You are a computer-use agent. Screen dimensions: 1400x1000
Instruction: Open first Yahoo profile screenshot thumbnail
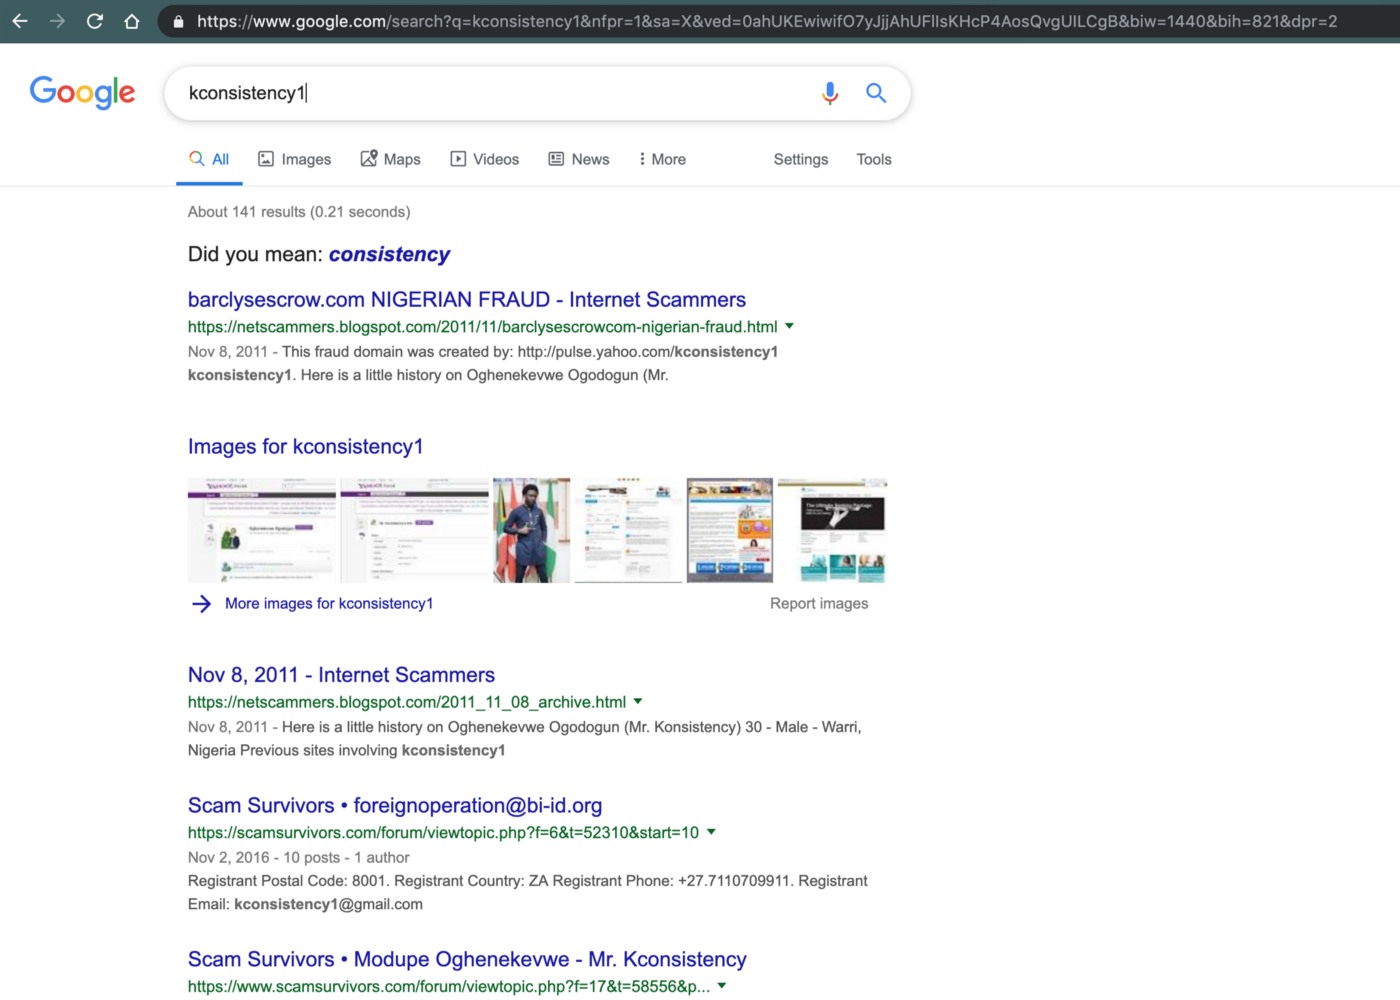pos(262,530)
